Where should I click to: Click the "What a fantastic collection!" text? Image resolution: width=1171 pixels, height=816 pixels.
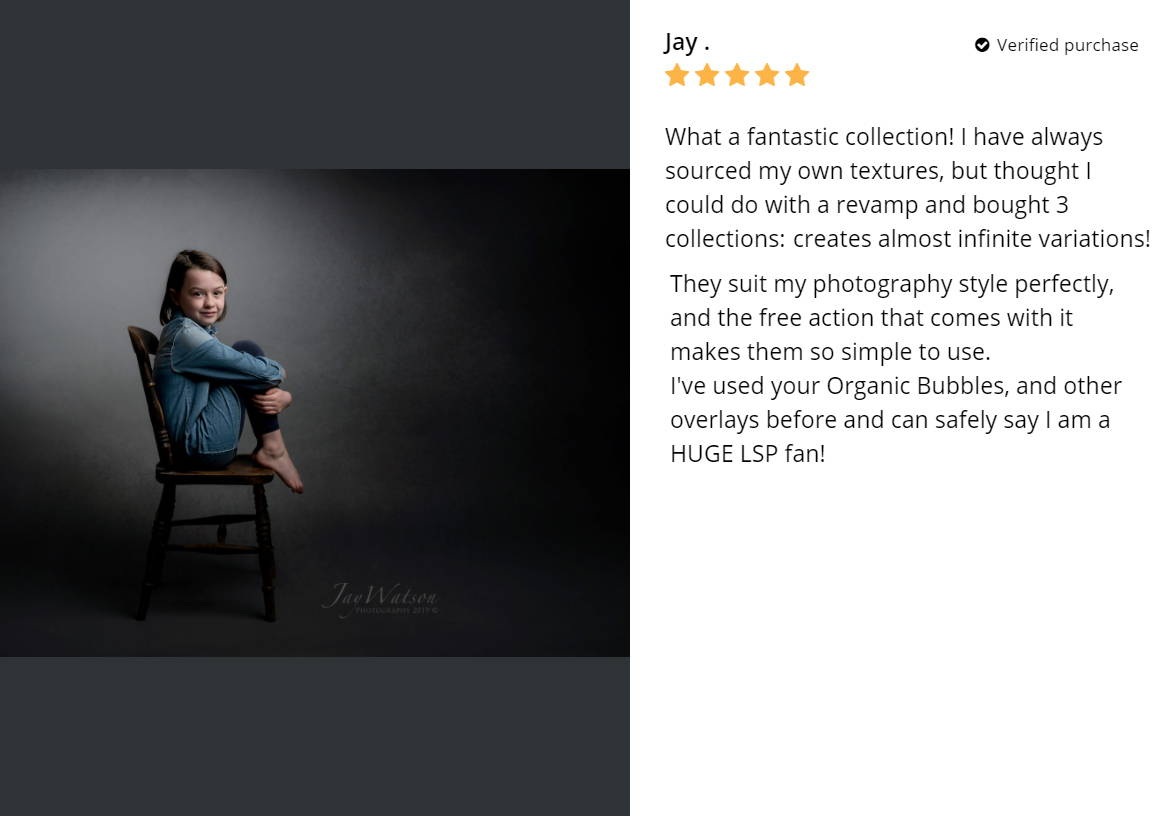(810, 137)
